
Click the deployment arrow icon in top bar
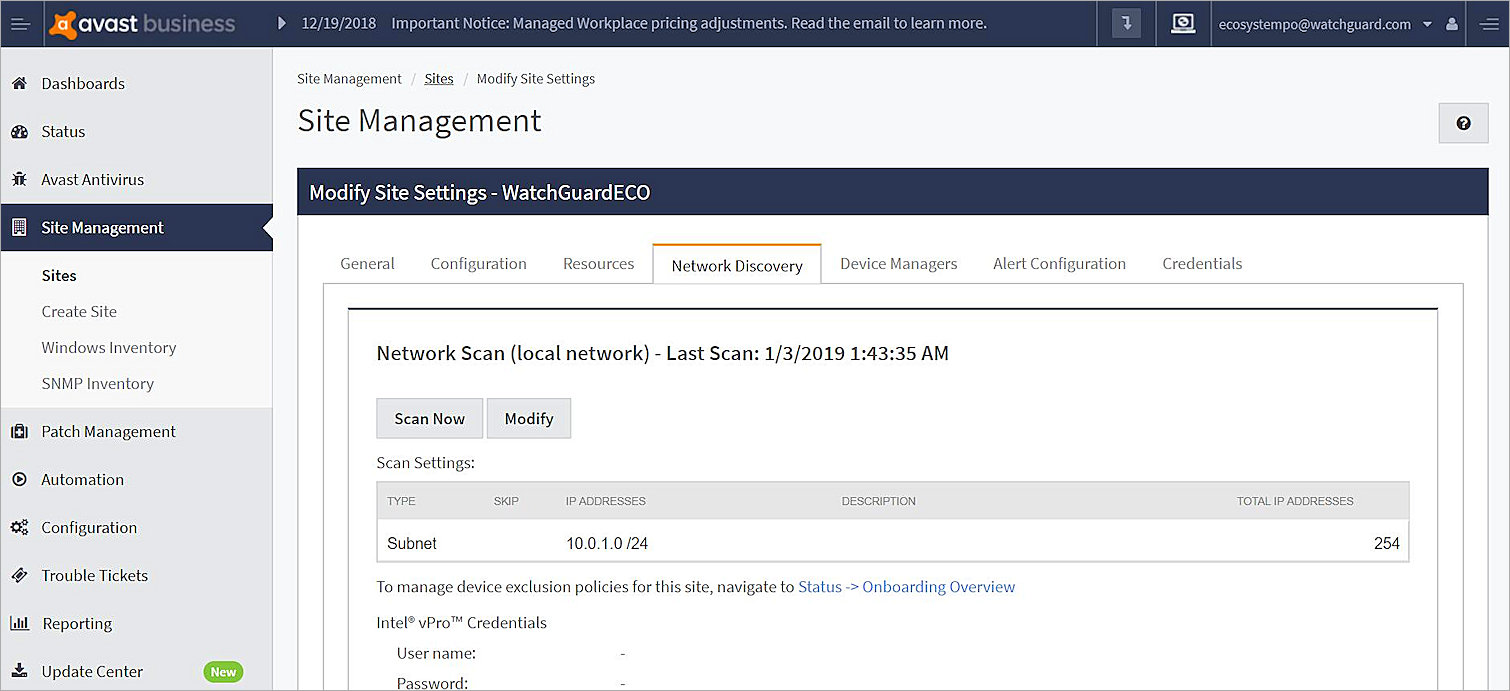pos(1126,22)
